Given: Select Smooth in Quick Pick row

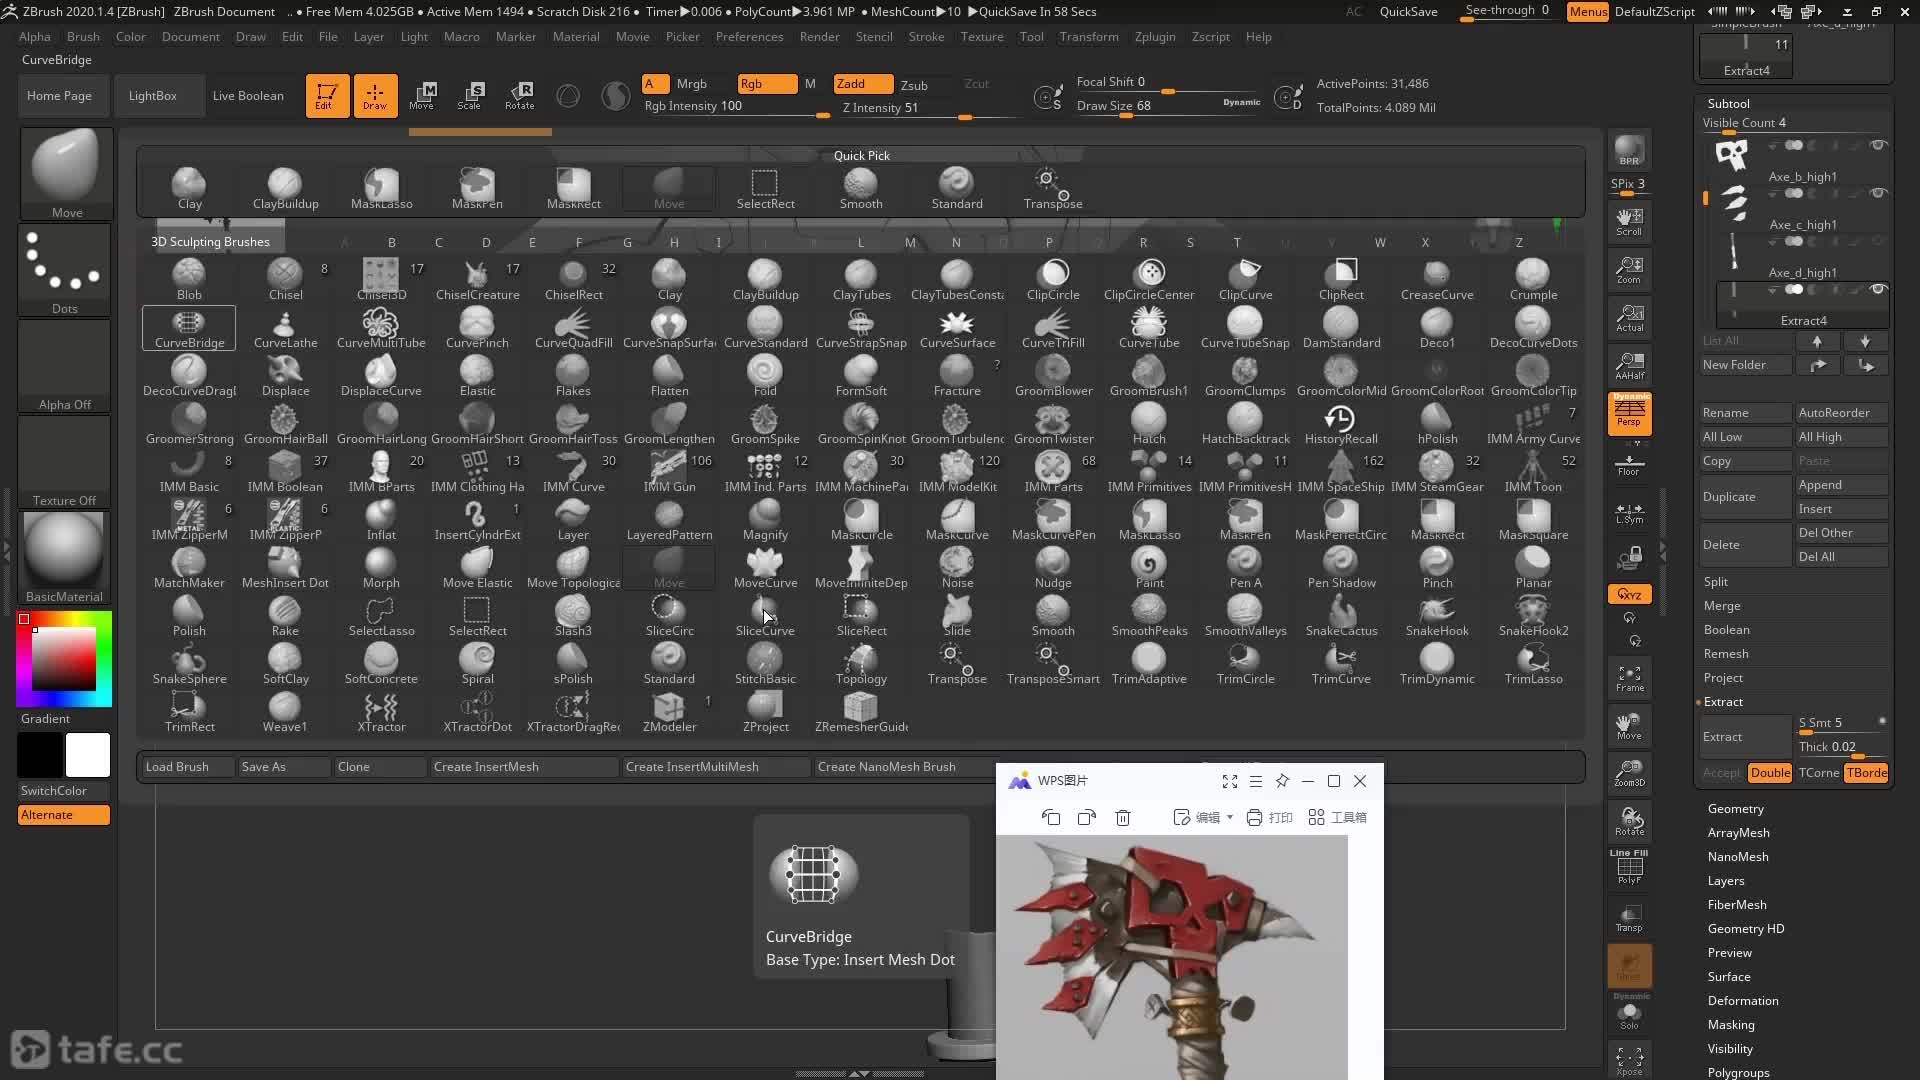Looking at the screenshot, I should [x=861, y=188].
